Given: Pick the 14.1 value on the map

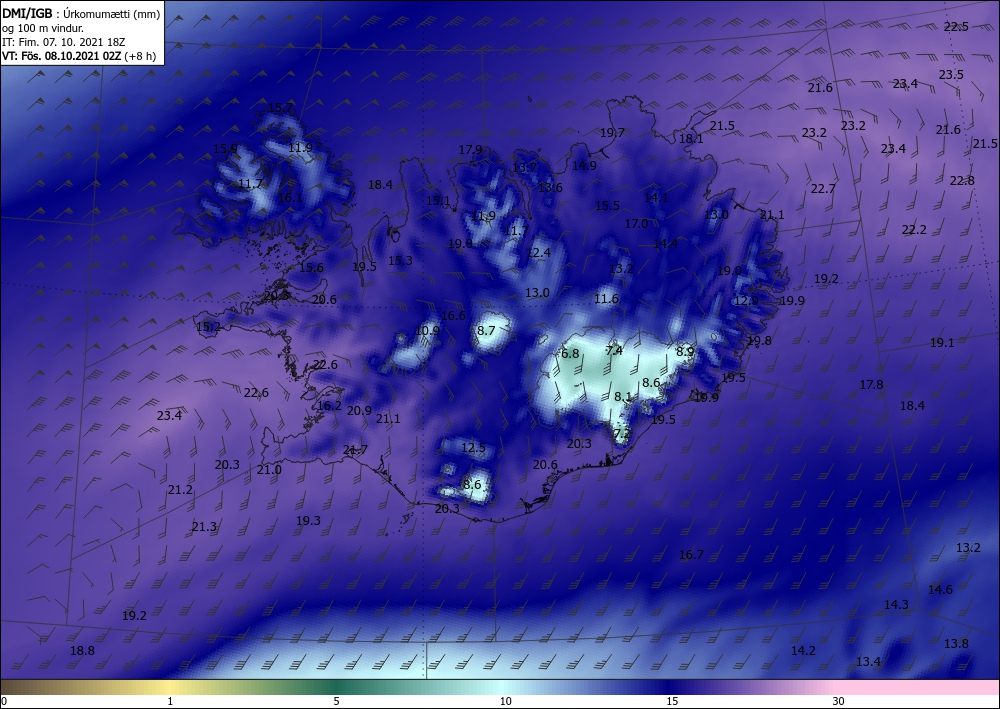Looking at the screenshot, I should tap(656, 198).
